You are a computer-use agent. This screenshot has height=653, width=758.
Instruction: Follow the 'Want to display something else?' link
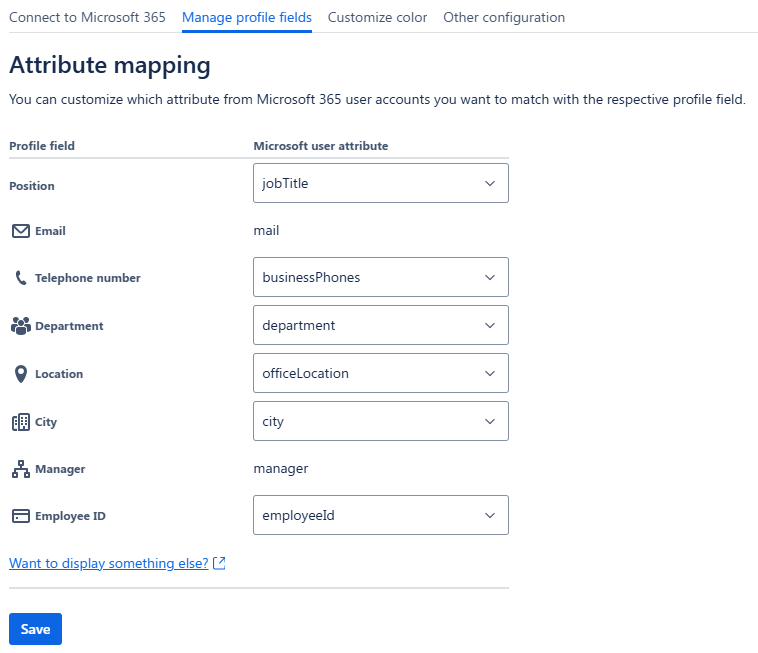point(108,564)
